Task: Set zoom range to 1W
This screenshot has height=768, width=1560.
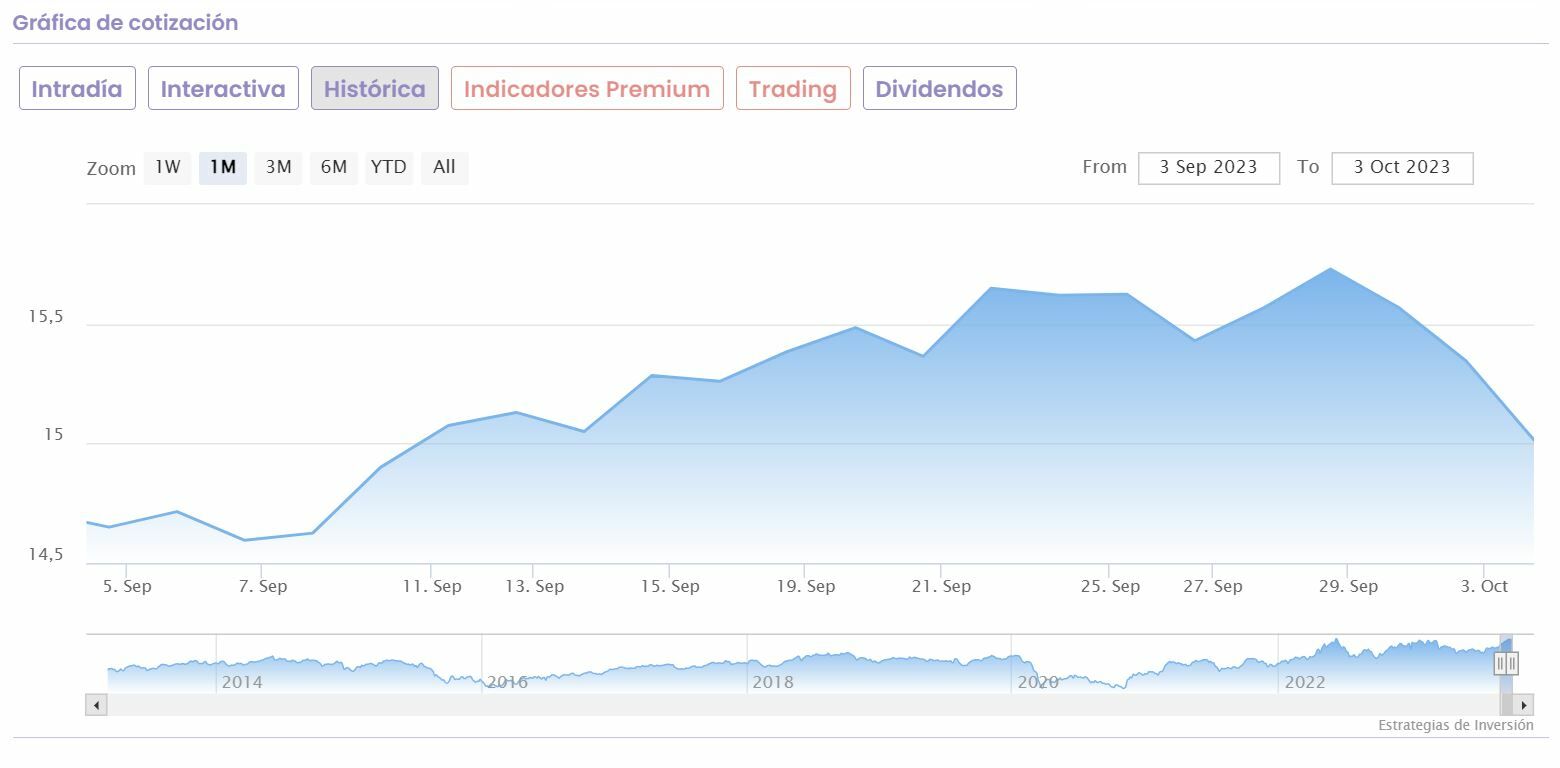Action: click(167, 167)
